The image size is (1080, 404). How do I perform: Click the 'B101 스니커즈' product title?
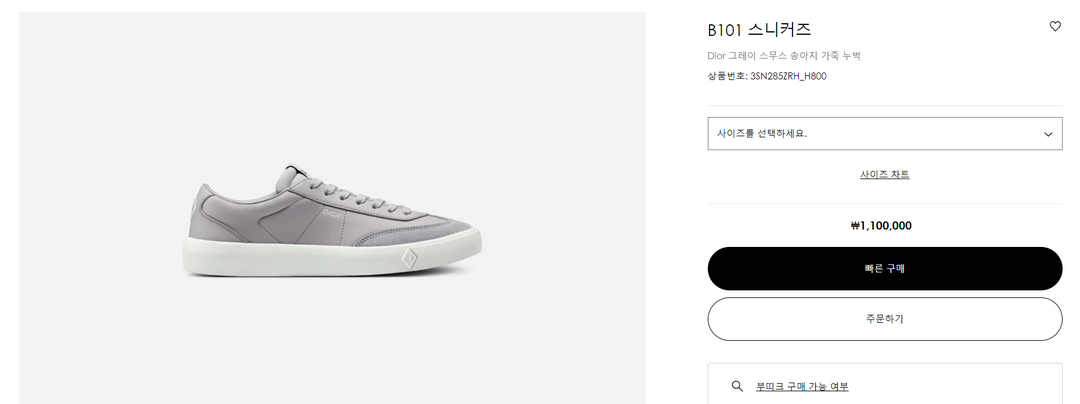point(759,30)
